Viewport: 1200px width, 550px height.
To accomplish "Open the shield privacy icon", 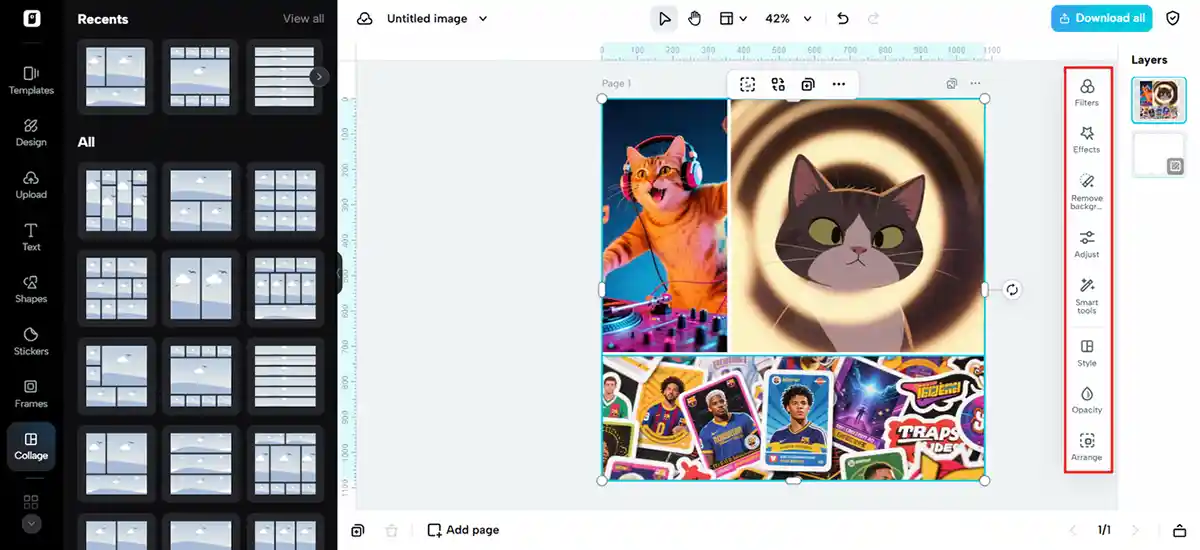I will [1174, 18].
